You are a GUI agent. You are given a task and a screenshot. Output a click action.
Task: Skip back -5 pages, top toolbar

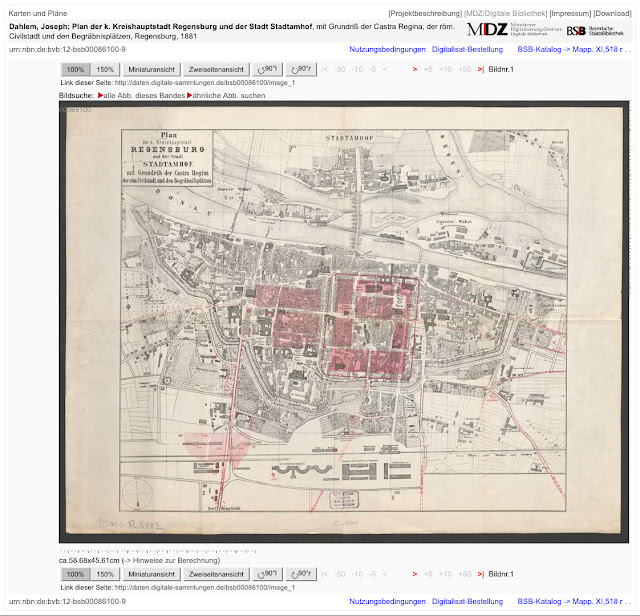point(372,69)
